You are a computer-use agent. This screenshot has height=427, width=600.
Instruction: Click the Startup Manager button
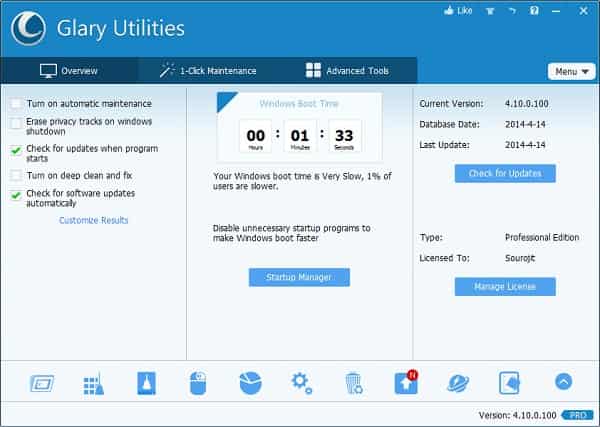pyautogui.click(x=299, y=277)
